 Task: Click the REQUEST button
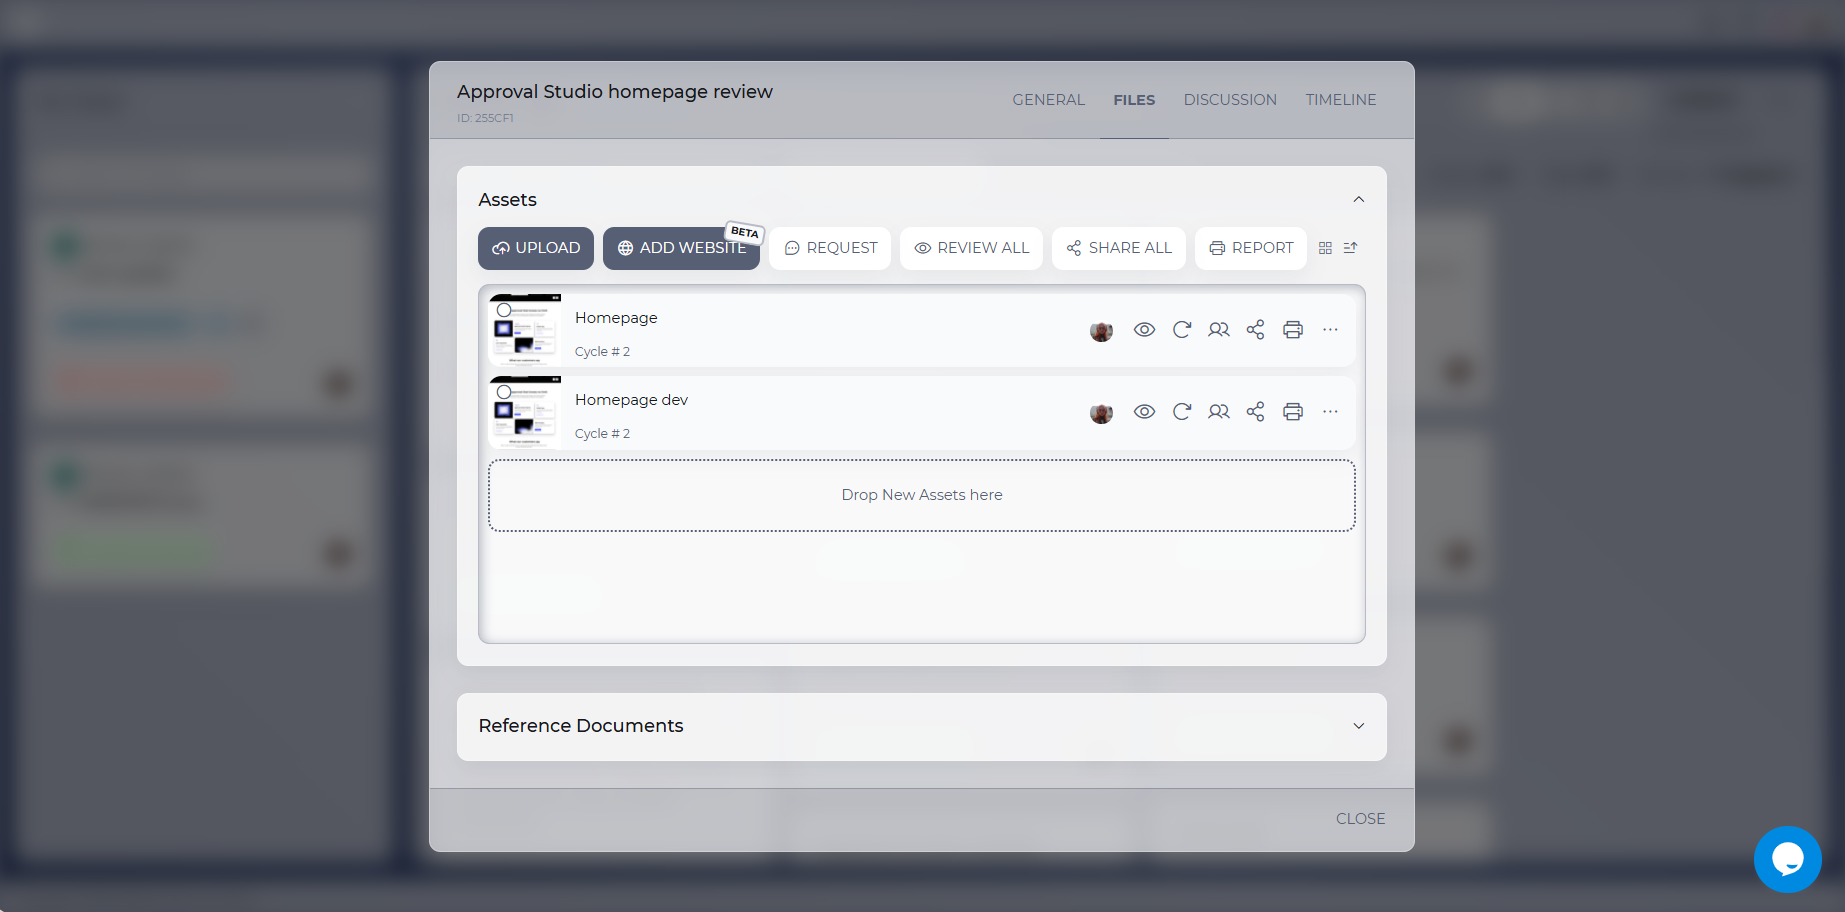(830, 248)
